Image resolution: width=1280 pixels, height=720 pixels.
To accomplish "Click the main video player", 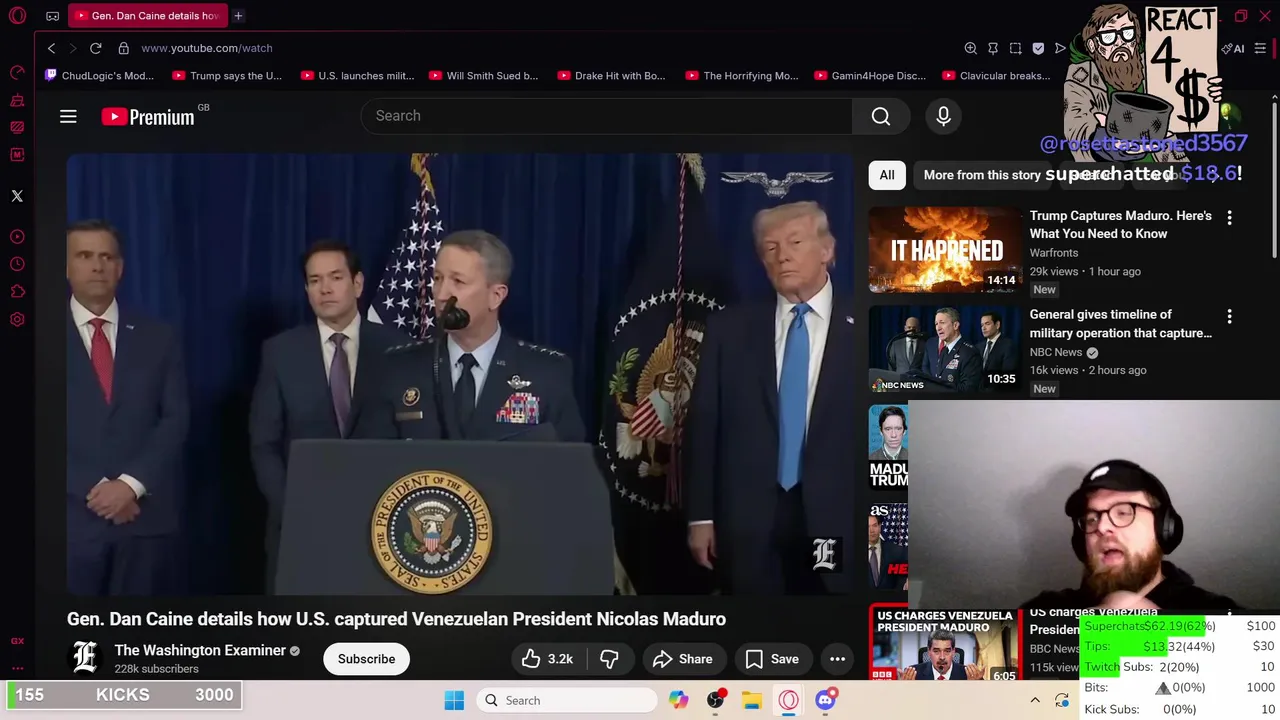I will [x=460, y=374].
